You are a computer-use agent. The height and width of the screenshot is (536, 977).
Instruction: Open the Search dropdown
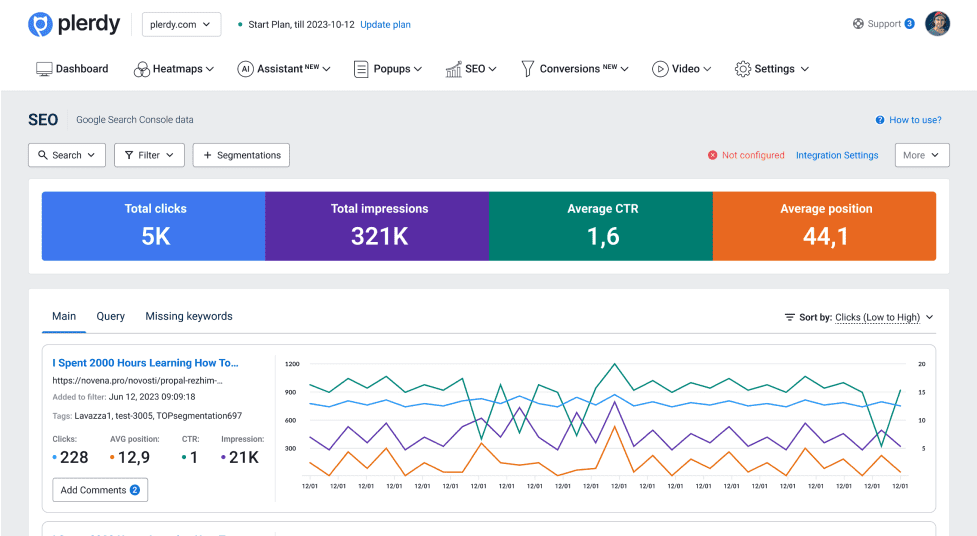(66, 155)
